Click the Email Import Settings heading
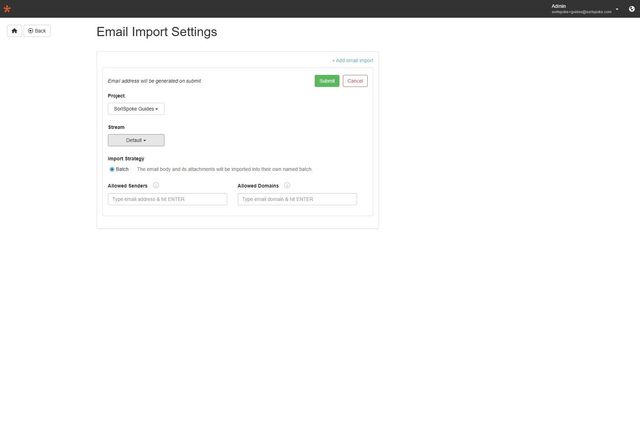640x441 pixels. pyautogui.click(x=157, y=32)
